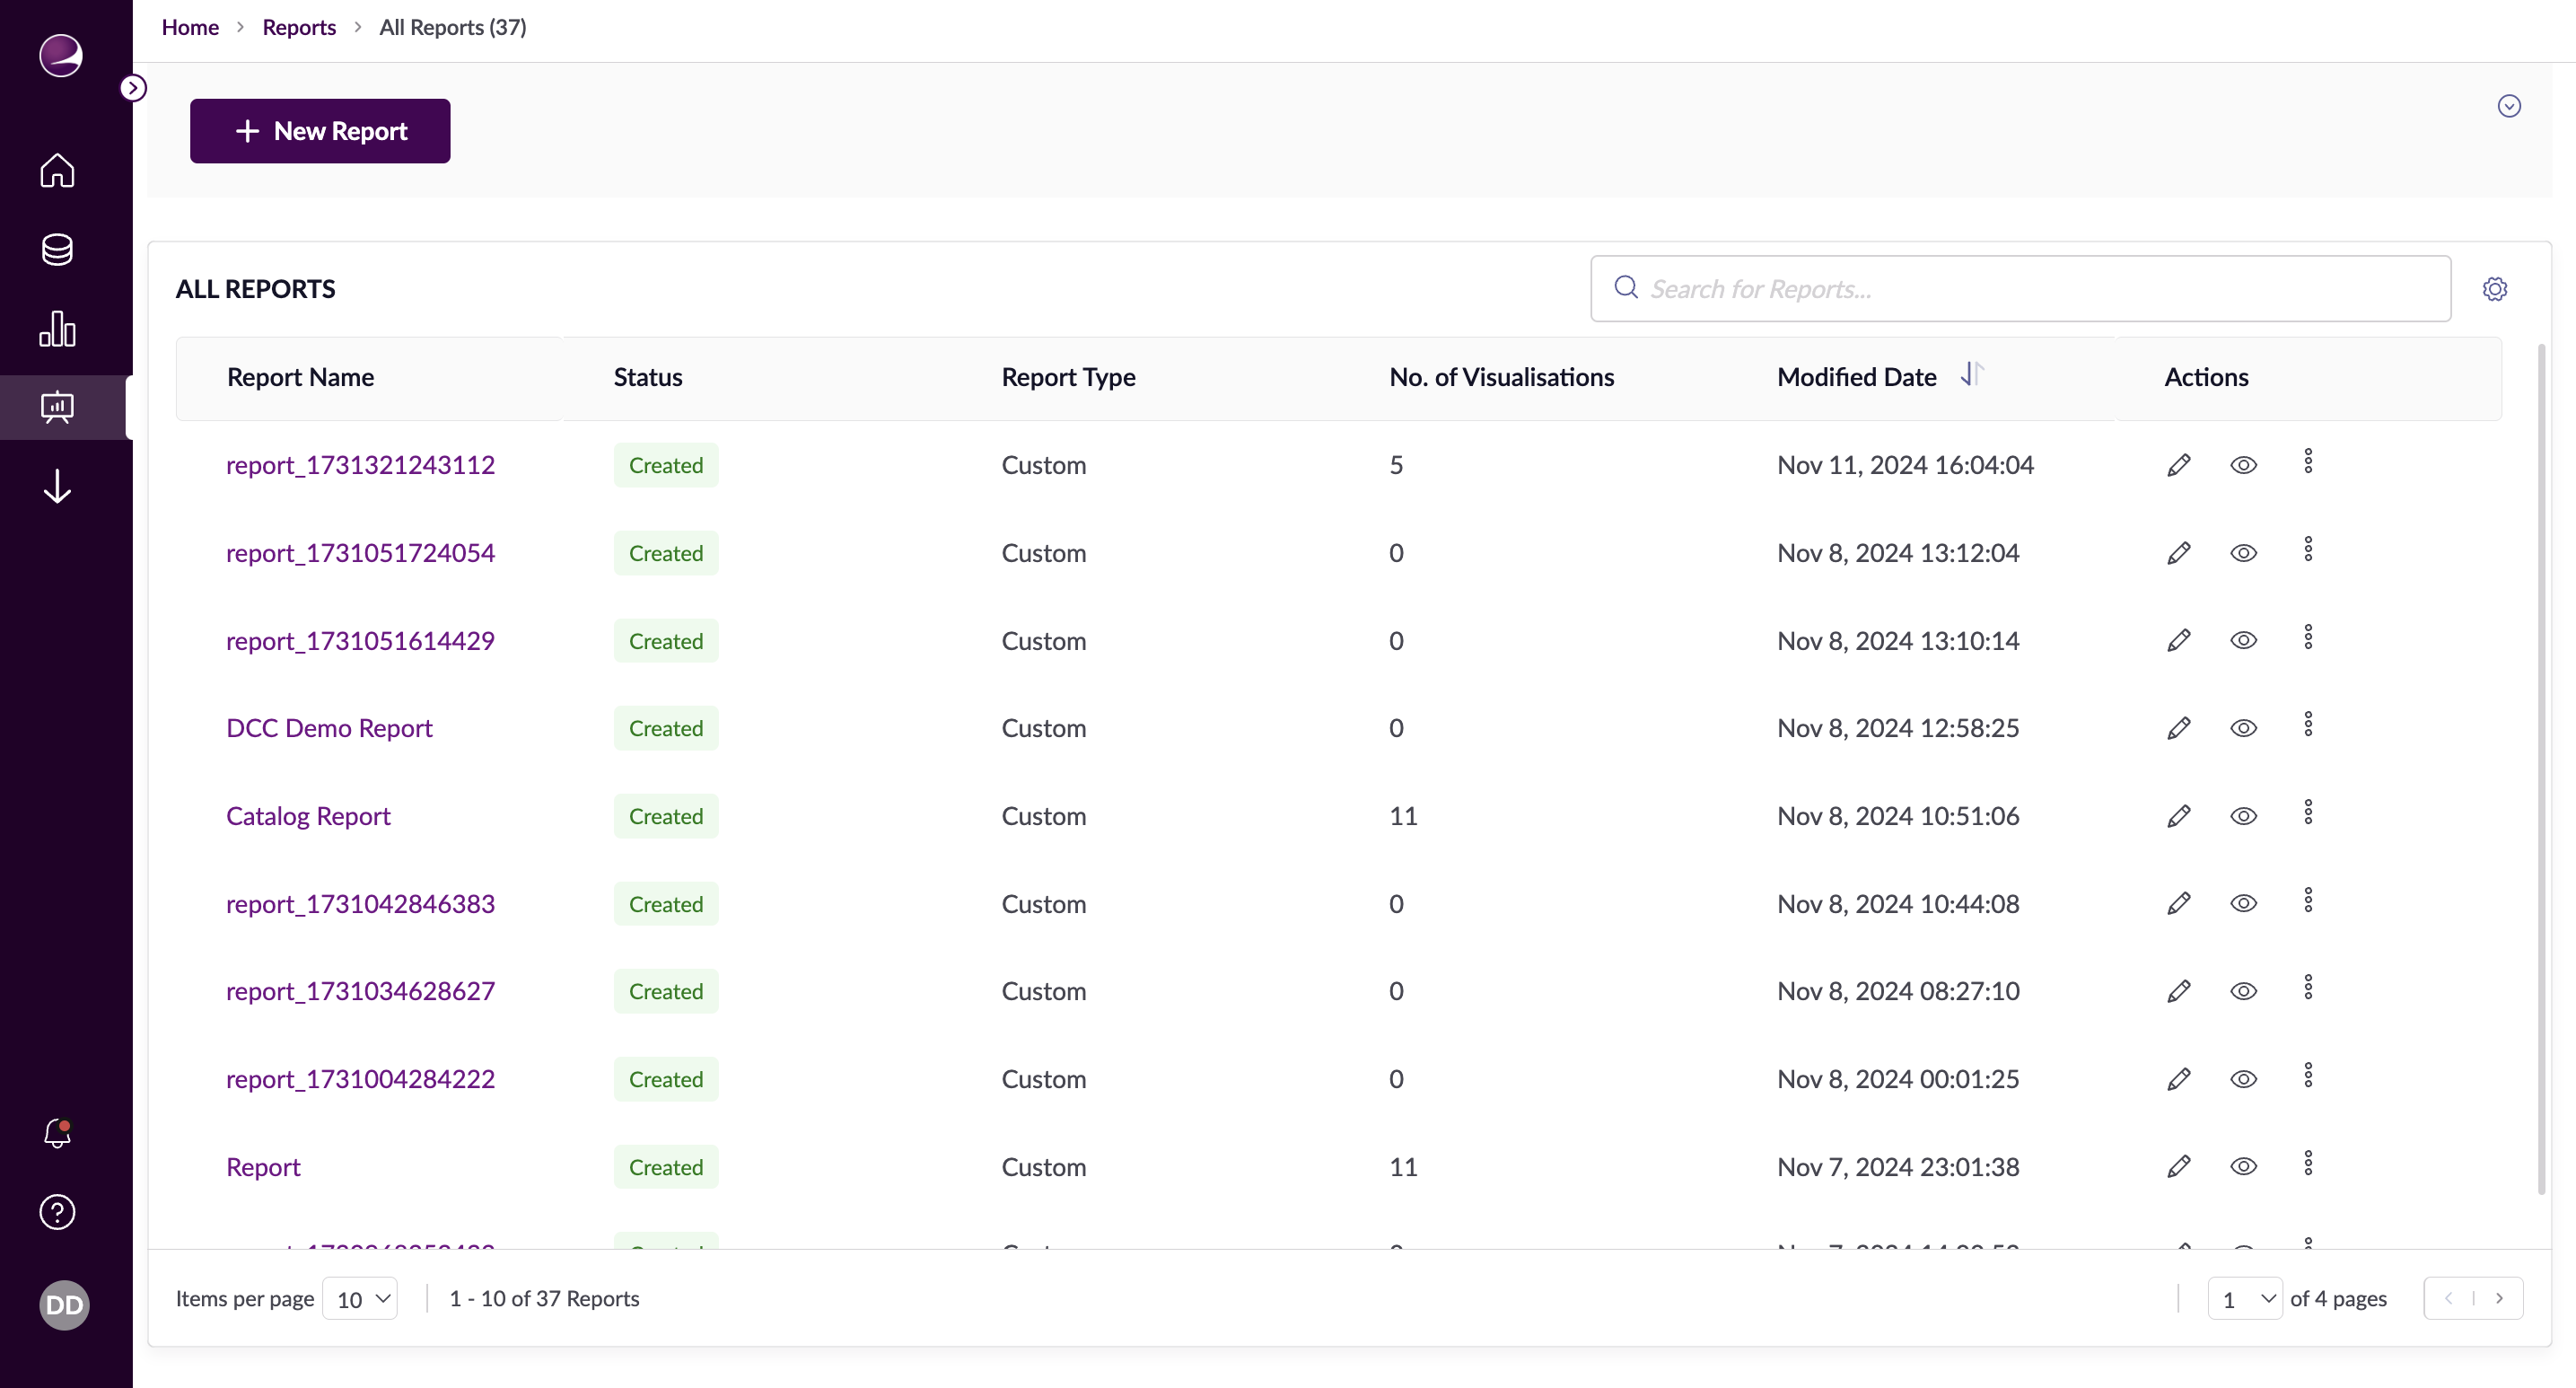
Task: Click the highlighted reports icon in the sidebar
Action: (57, 407)
